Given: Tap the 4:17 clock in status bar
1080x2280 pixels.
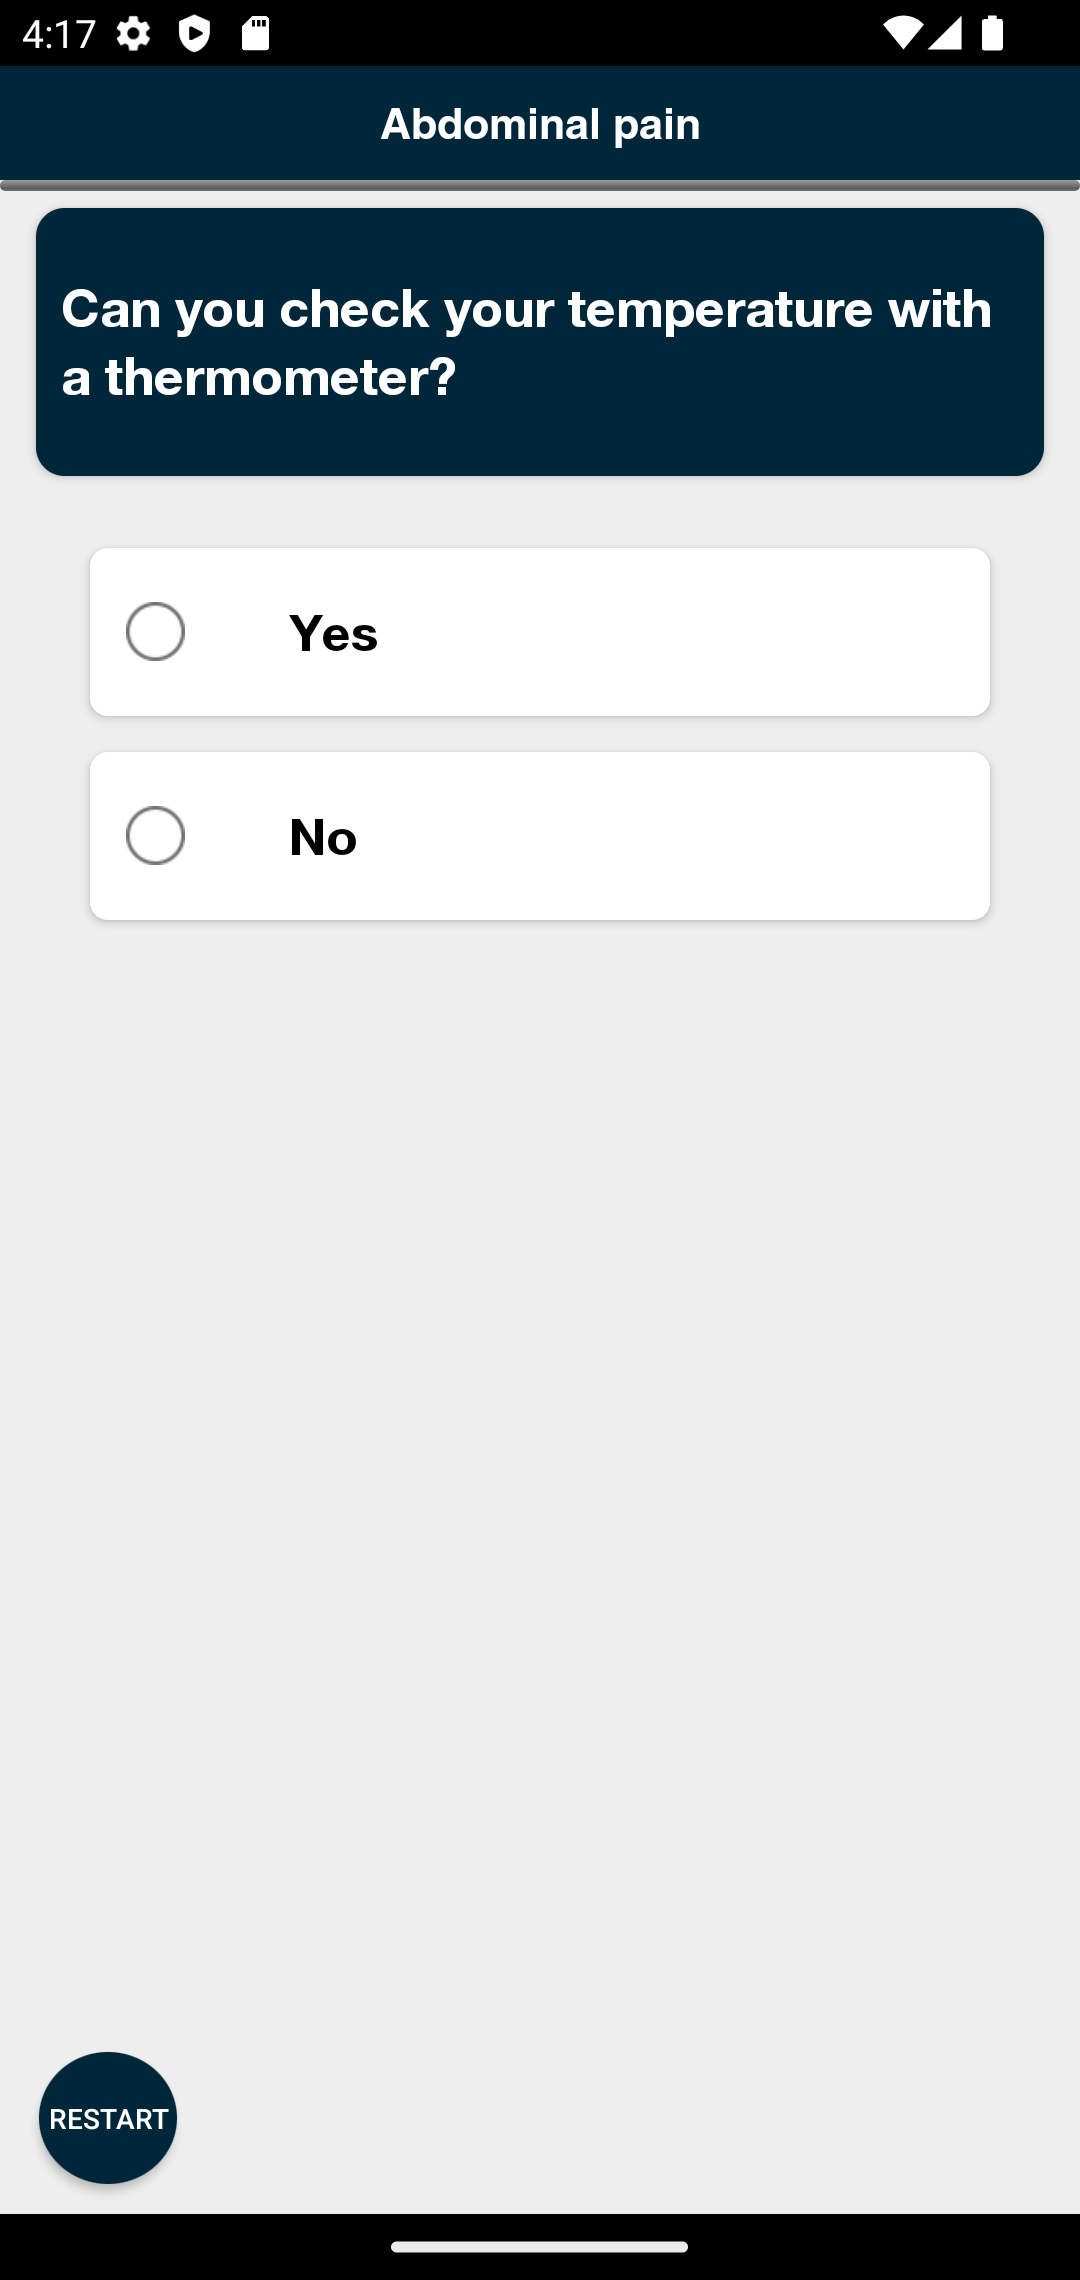Looking at the screenshot, I should (x=58, y=34).
